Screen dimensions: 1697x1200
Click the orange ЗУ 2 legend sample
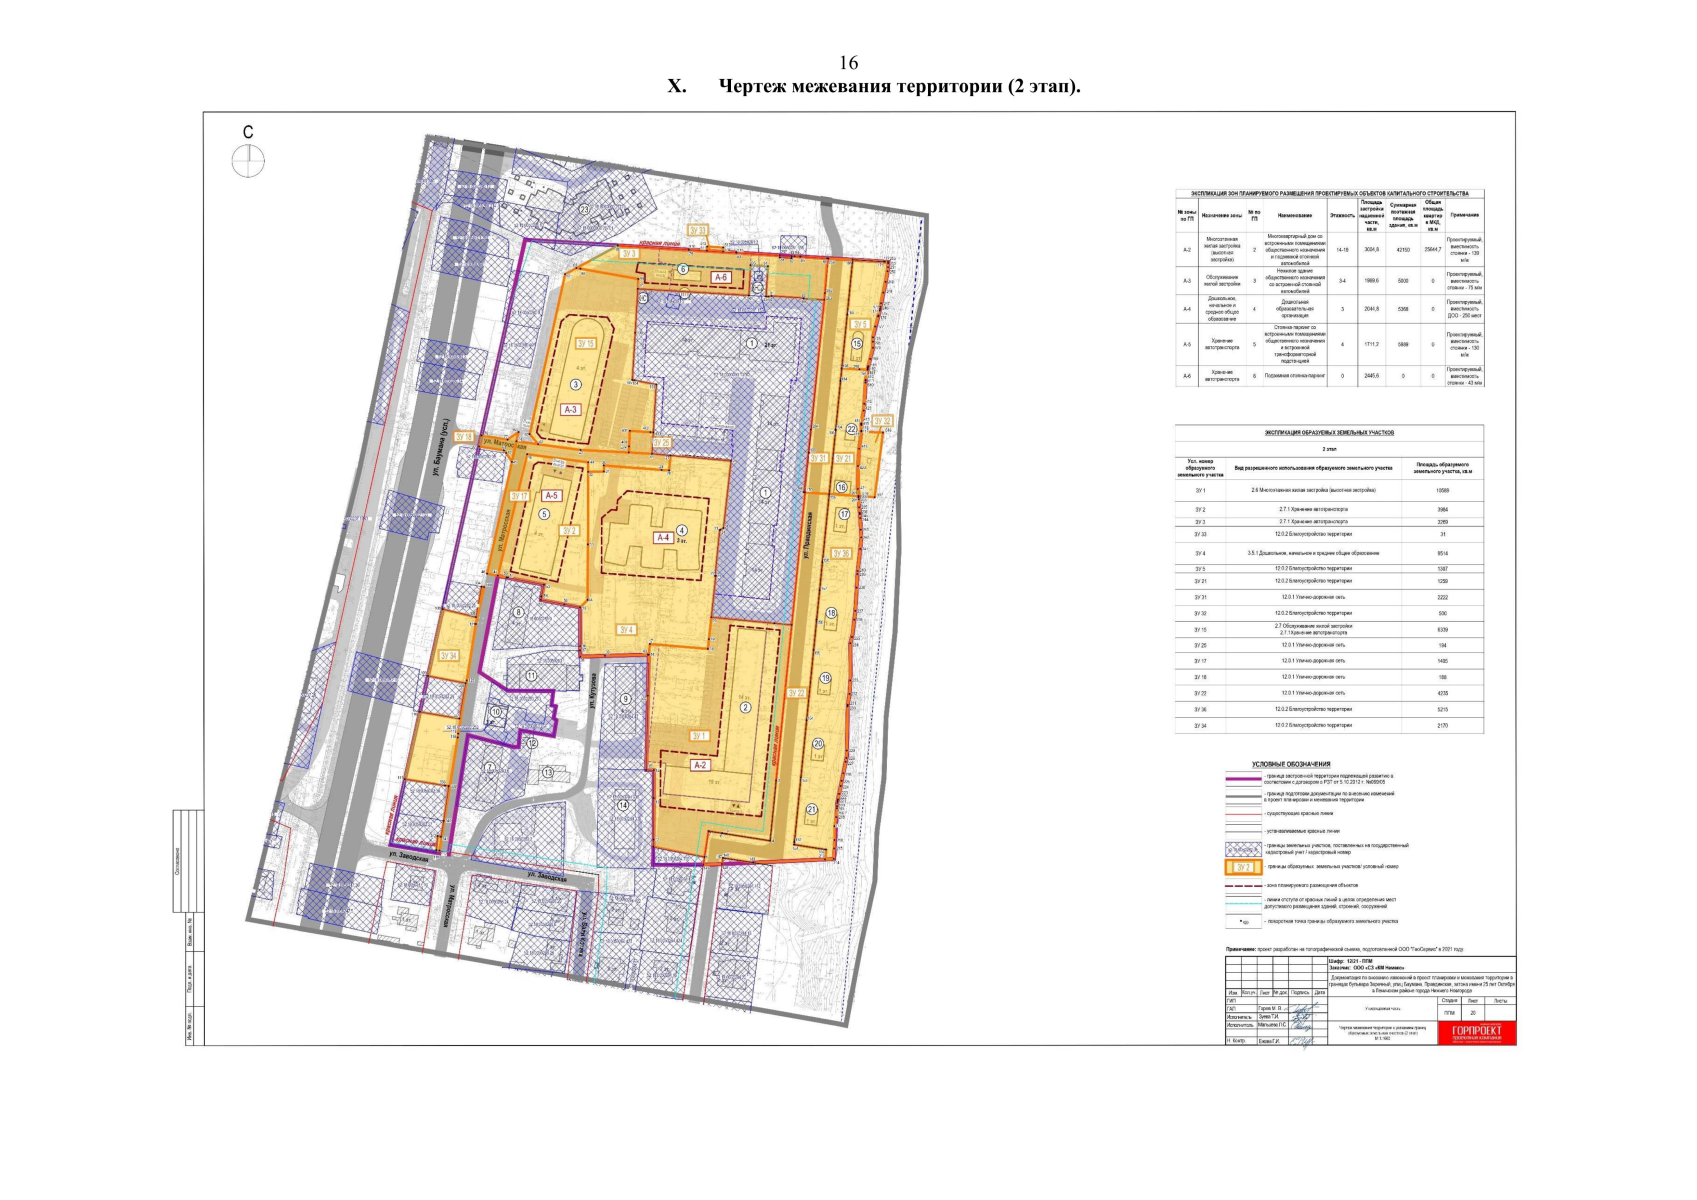tap(1242, 867)
